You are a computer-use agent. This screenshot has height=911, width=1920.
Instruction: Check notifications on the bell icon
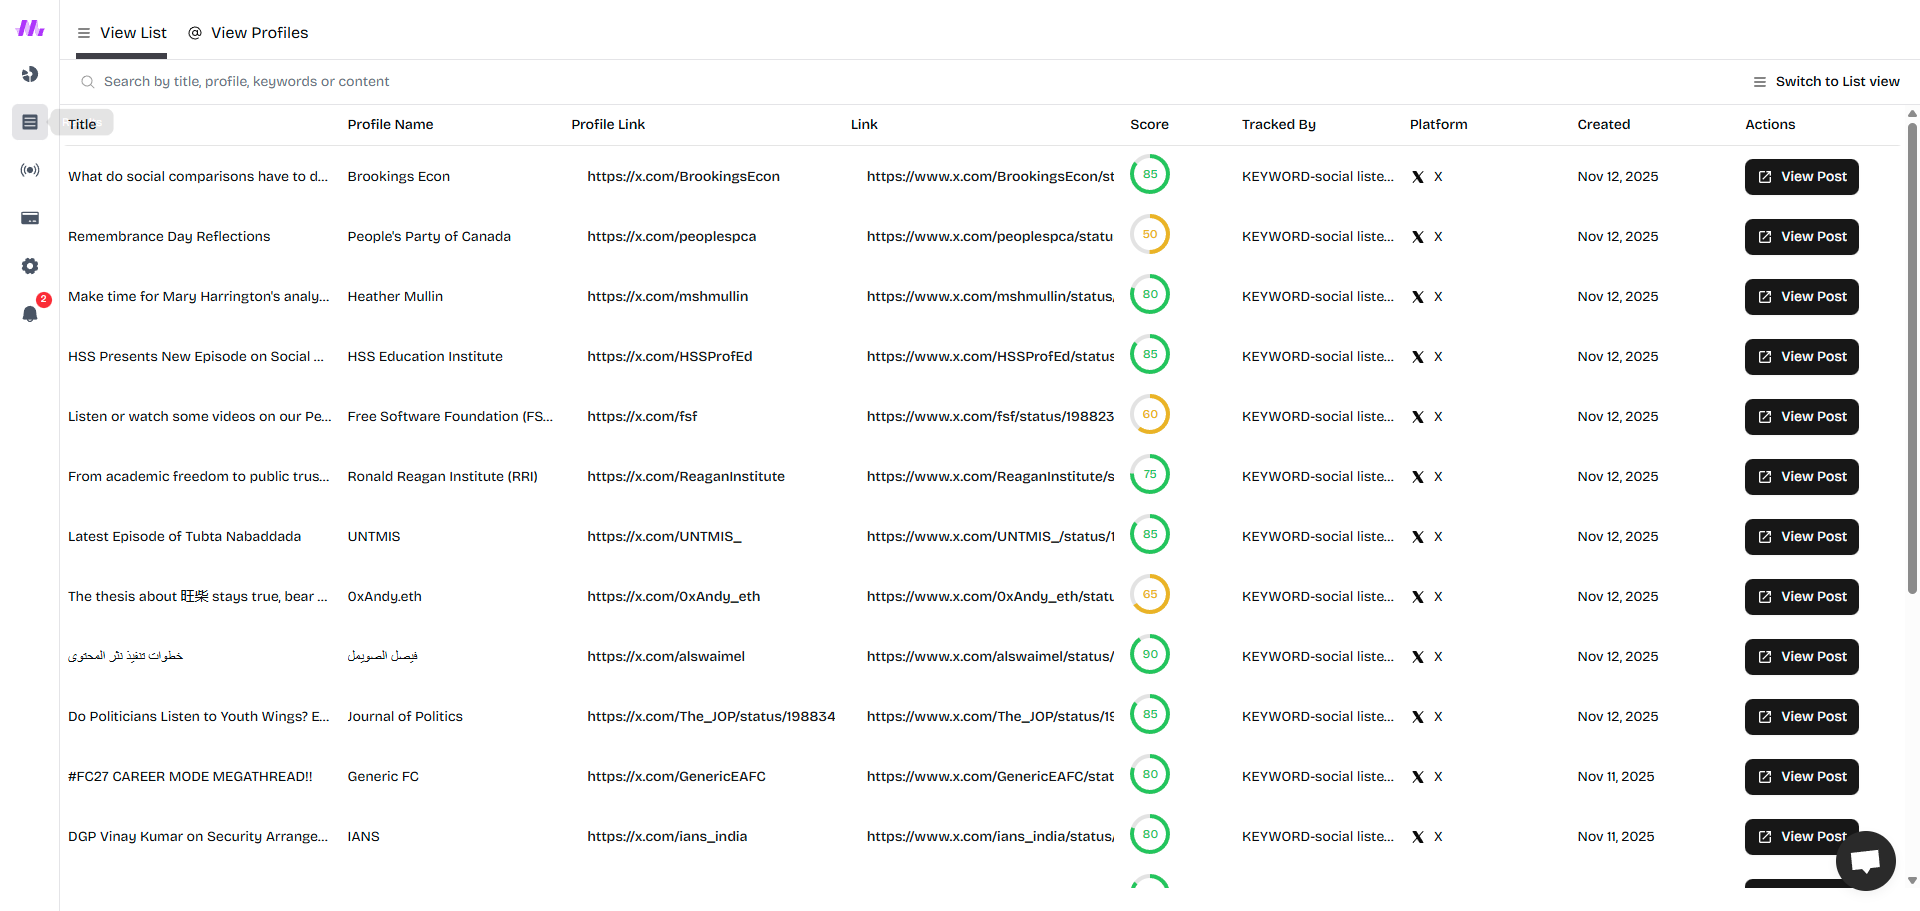click(30, 314)
